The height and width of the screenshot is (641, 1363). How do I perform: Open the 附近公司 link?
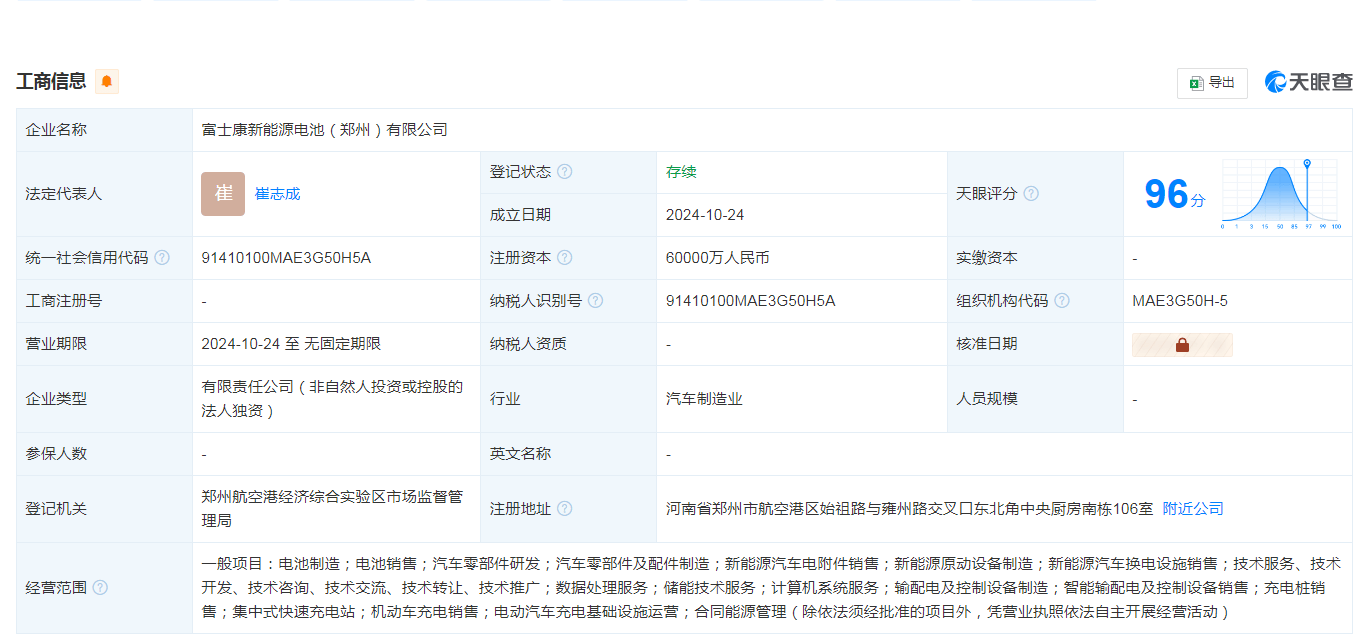[1193, 509]
